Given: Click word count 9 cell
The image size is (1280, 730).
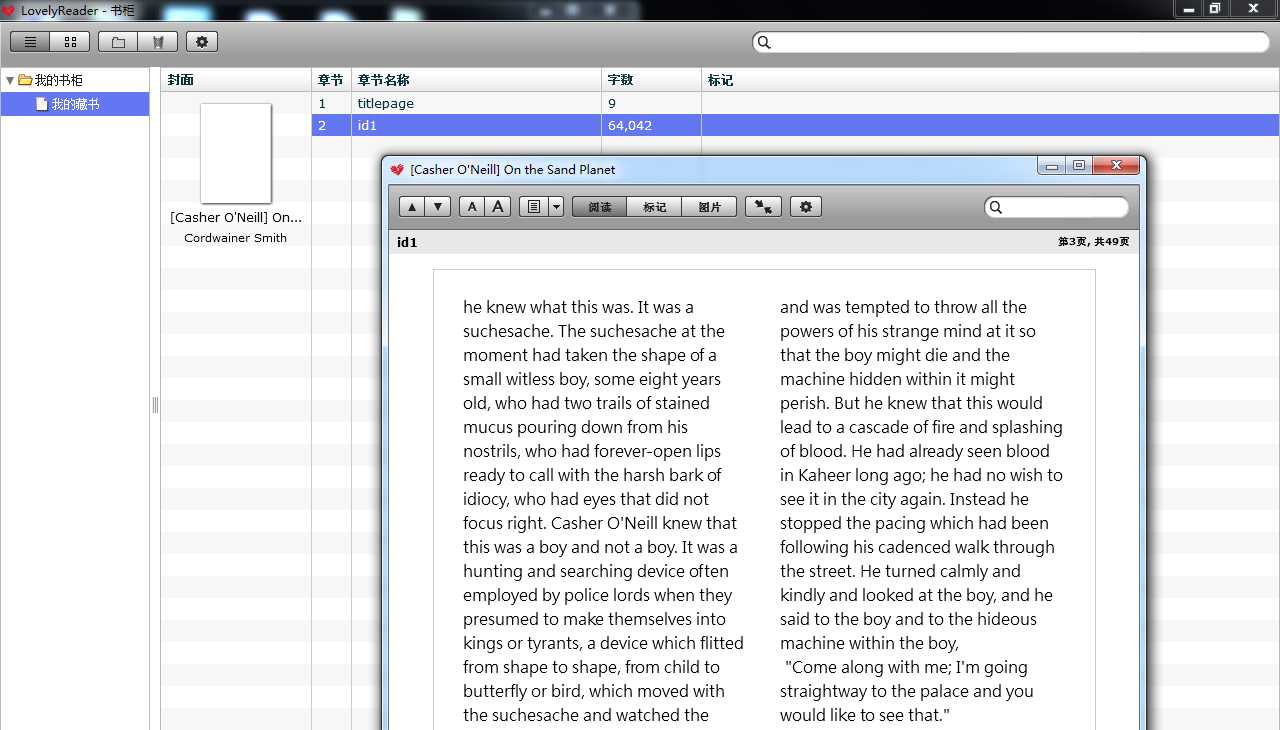Looking at the screenshot, I should pos(651,103).
